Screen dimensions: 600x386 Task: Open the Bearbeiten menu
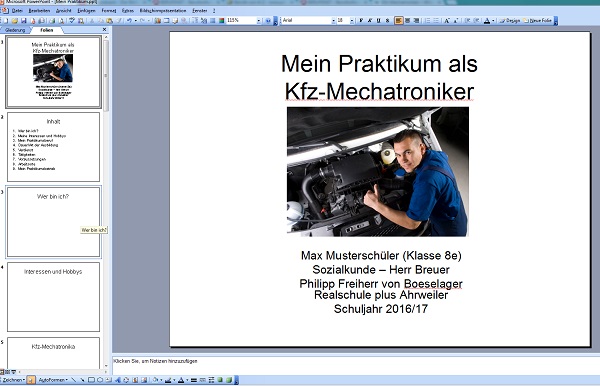click(x=39, y=11)
